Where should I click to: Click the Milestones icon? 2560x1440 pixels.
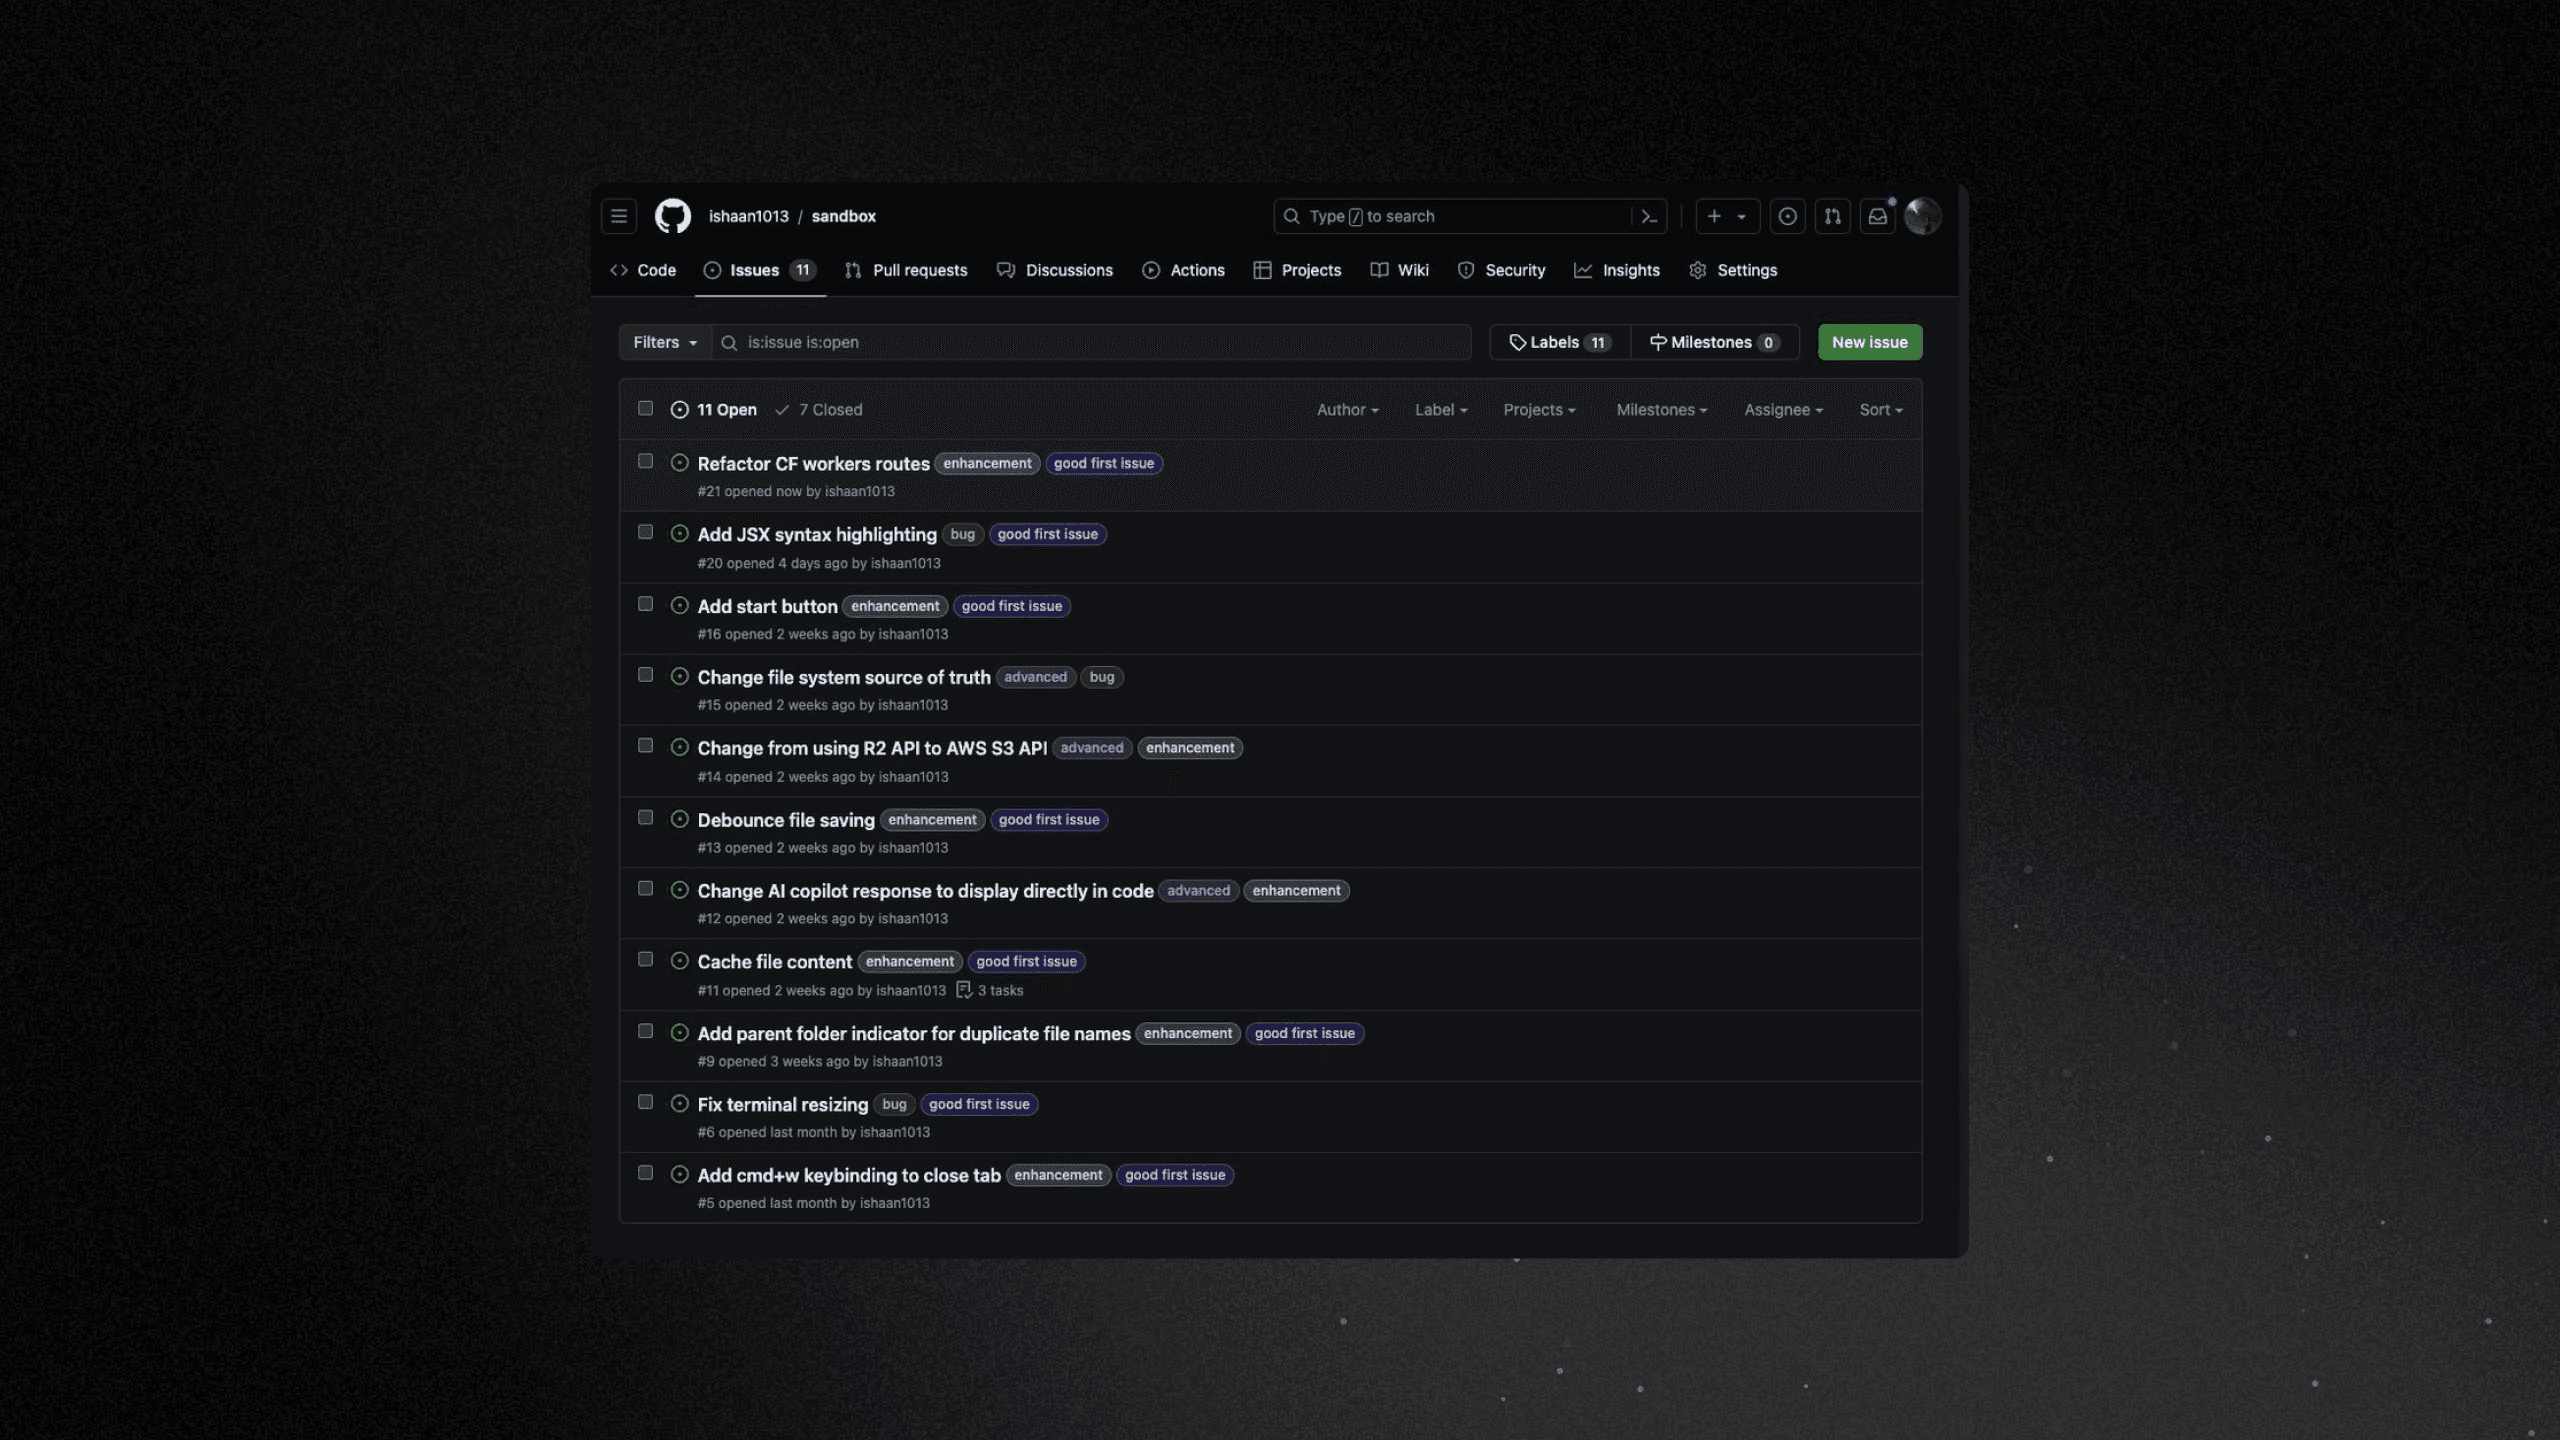point(1658,341)
